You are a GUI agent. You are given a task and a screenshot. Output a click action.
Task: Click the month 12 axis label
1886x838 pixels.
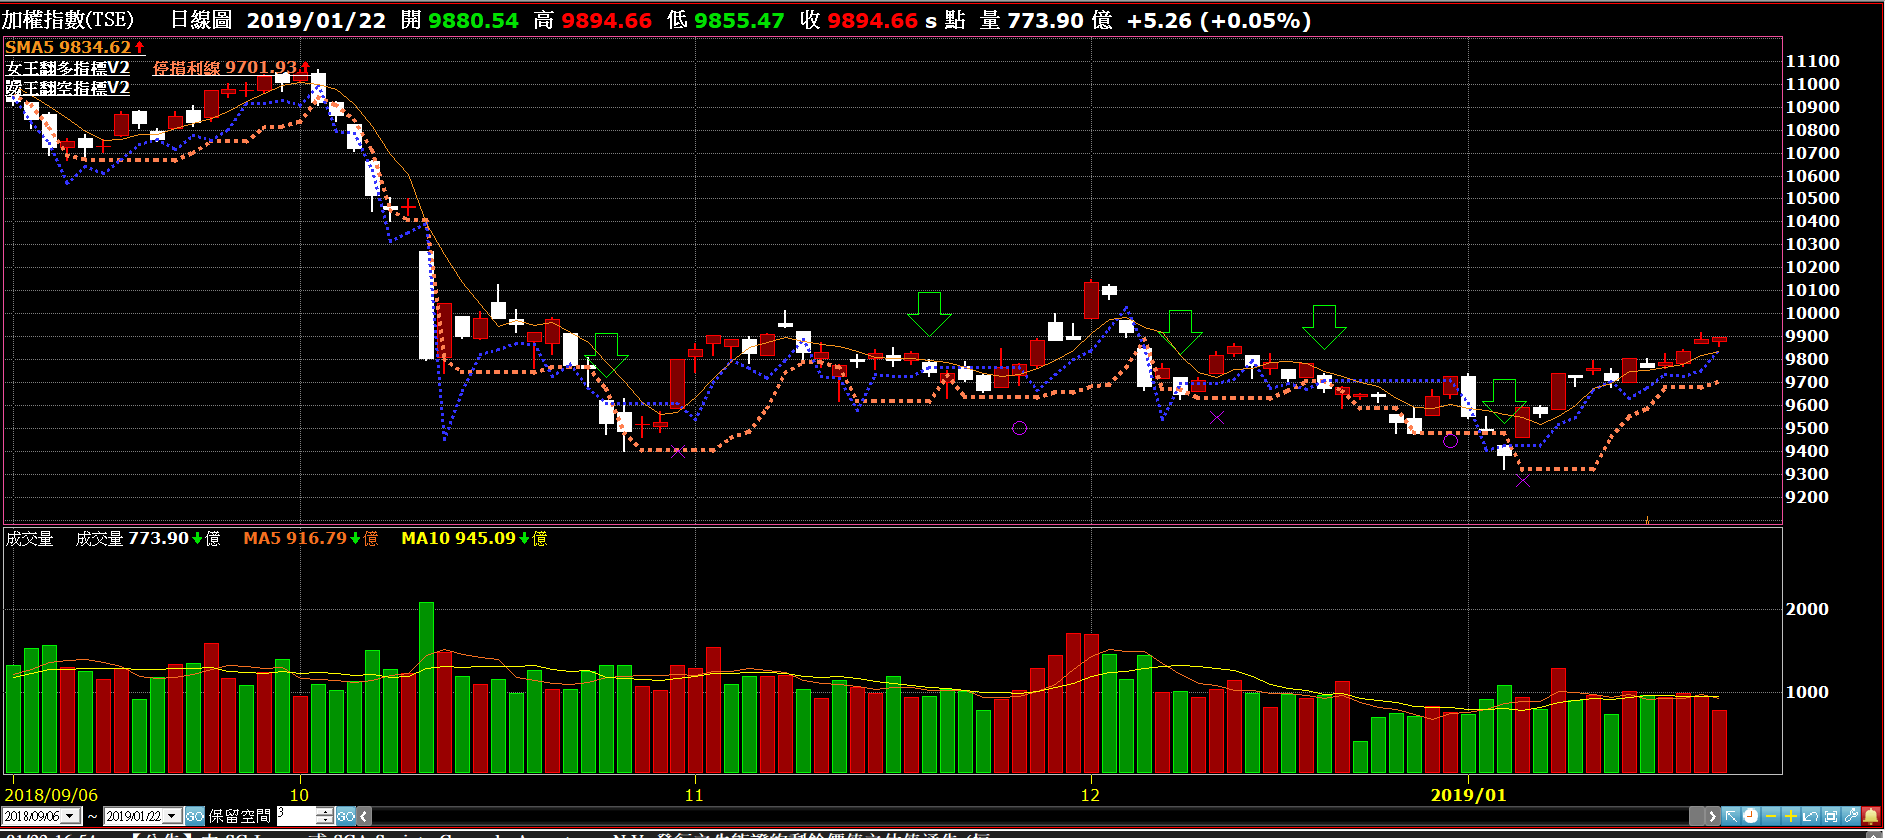point(1090,795)
